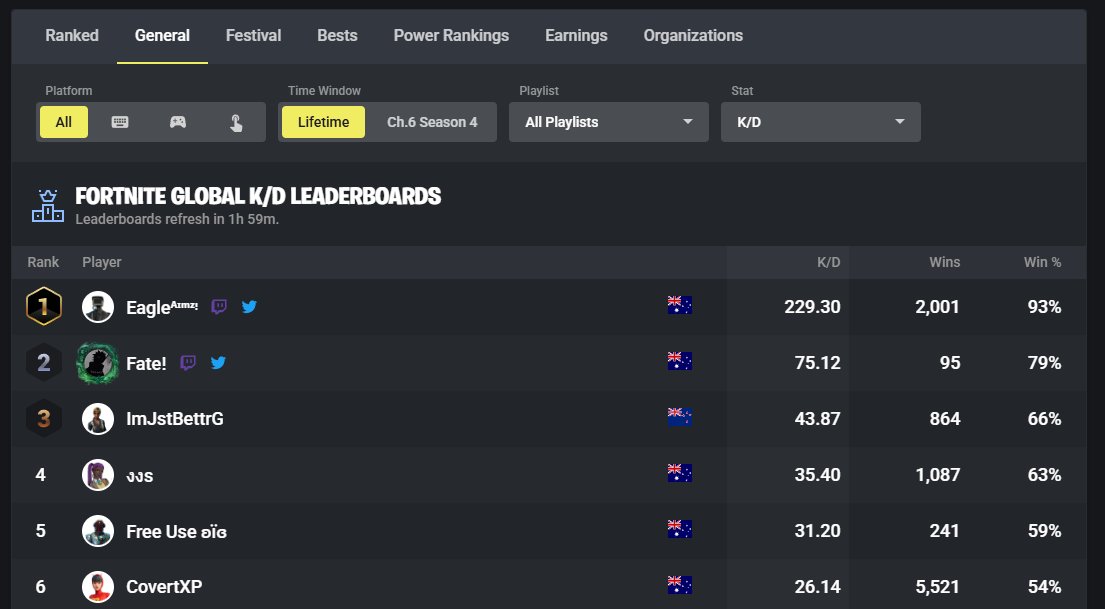The height and width of the screenshot is (609, 1105).
Task: Select the All platform toggle
Action: point(64,122)
